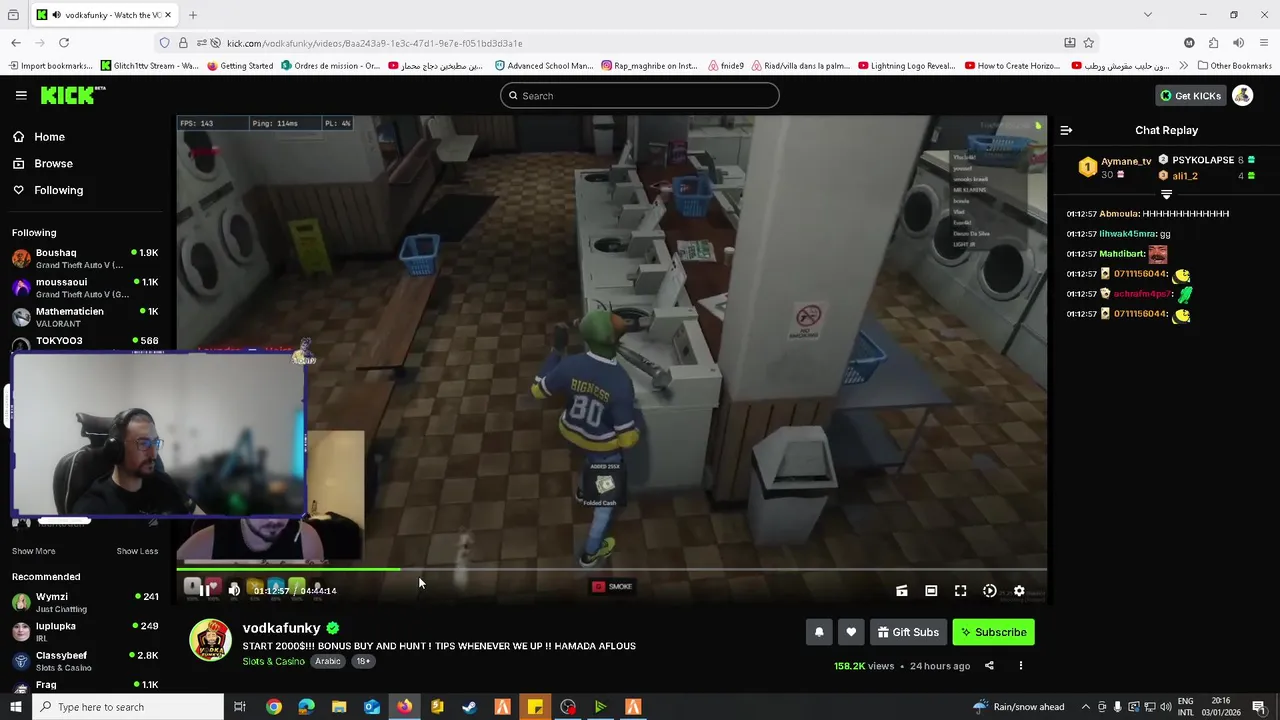Image resolution: width=1280 pixels, height=720 pixels.
Task: Open Lightning Logo Reveal bookmark
Action: pos(907,66)
